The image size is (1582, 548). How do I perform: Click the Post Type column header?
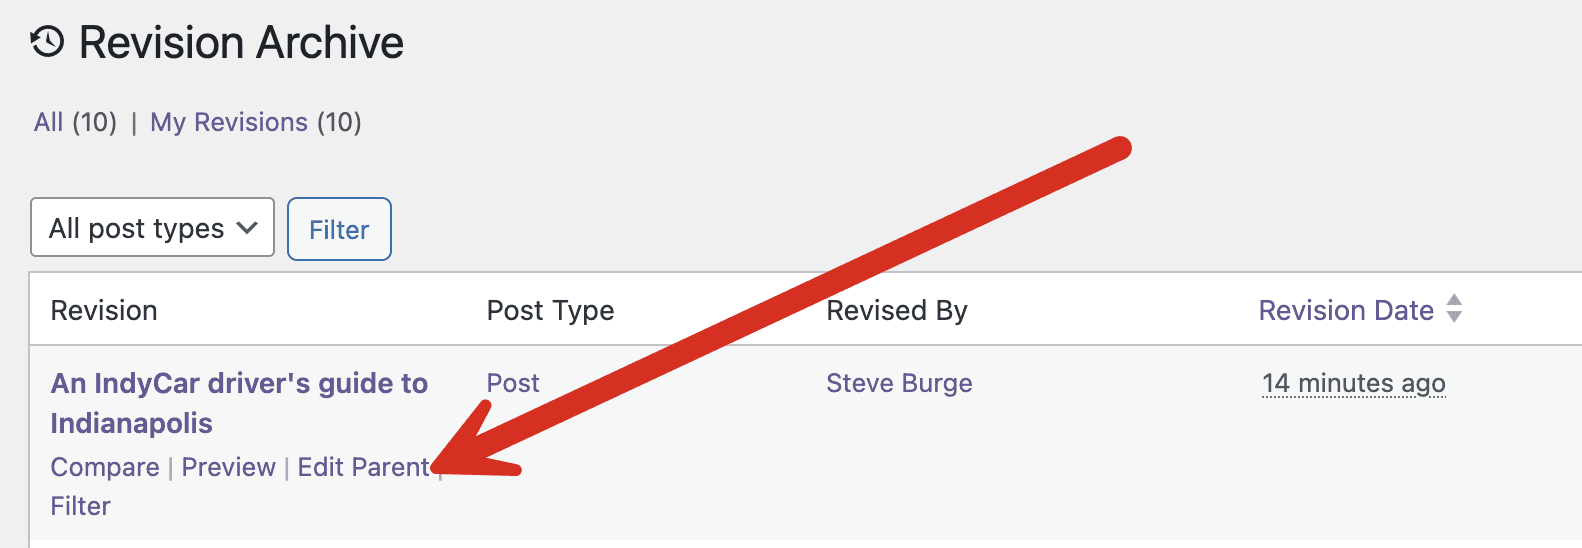point(550,310)
